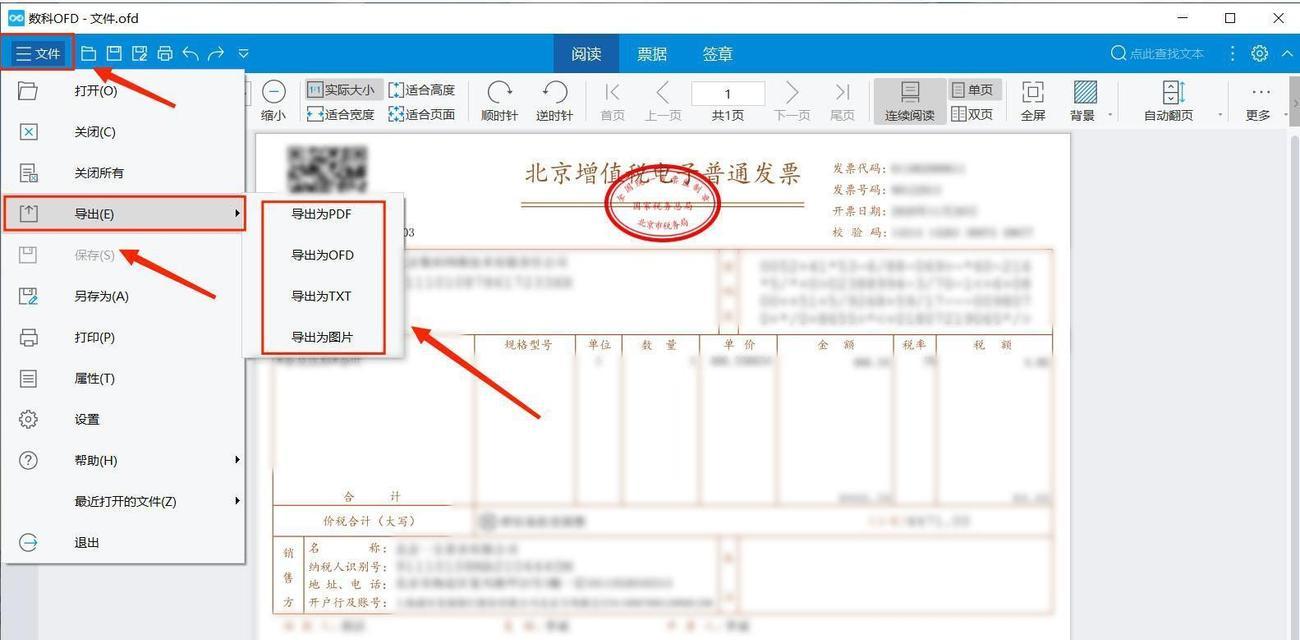Jump to last page with 尾页

pyautogui.click(x=842, y=101)
